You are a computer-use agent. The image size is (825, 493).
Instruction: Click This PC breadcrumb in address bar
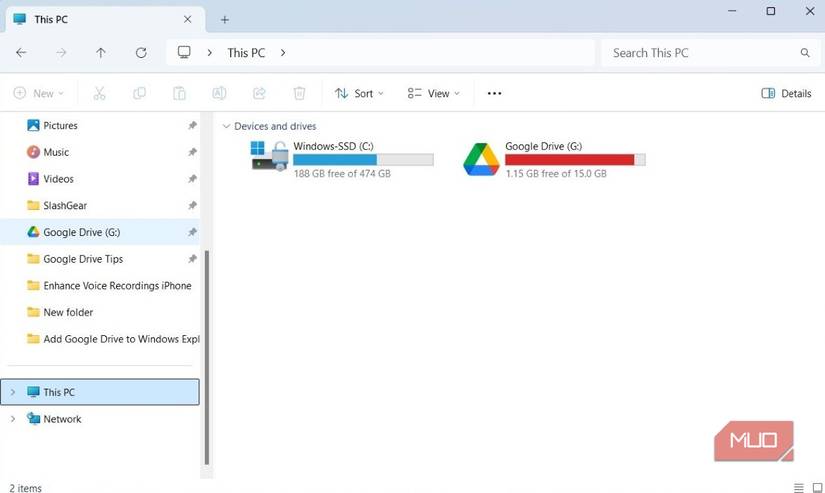(x=246, y=53)
